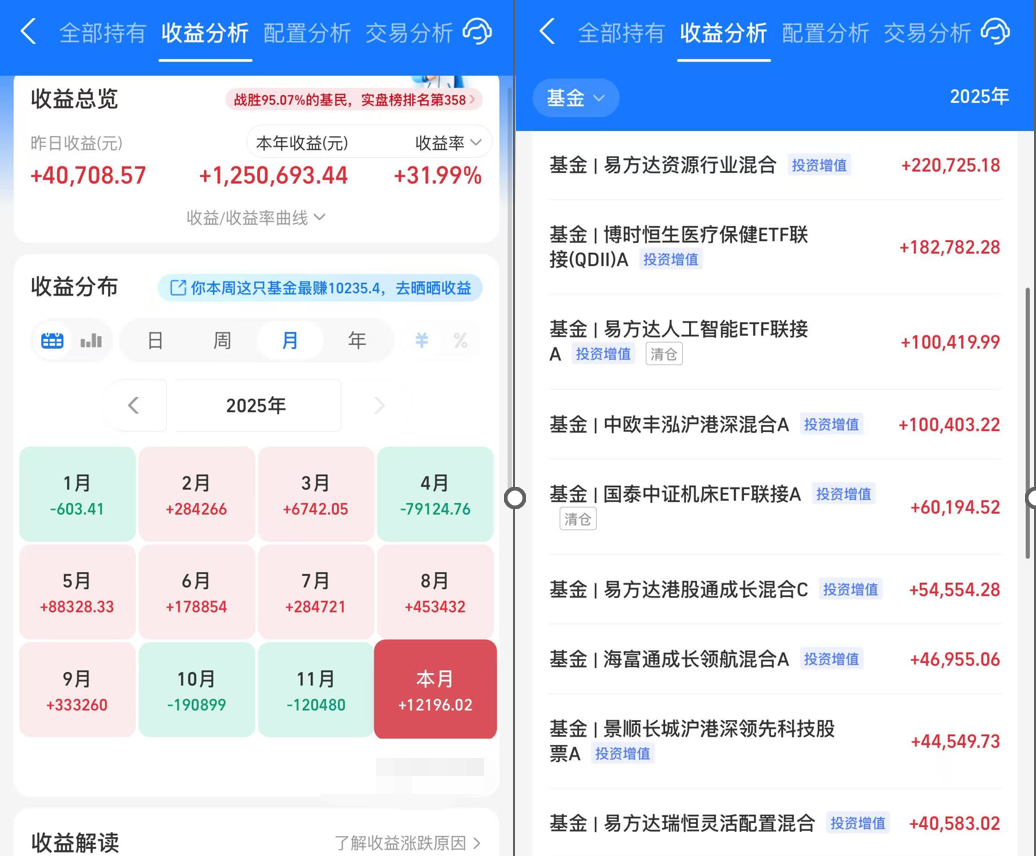Open 收益分析 tab in left panel
Screen dimensions: 1036x856
(x=205, y=33)
